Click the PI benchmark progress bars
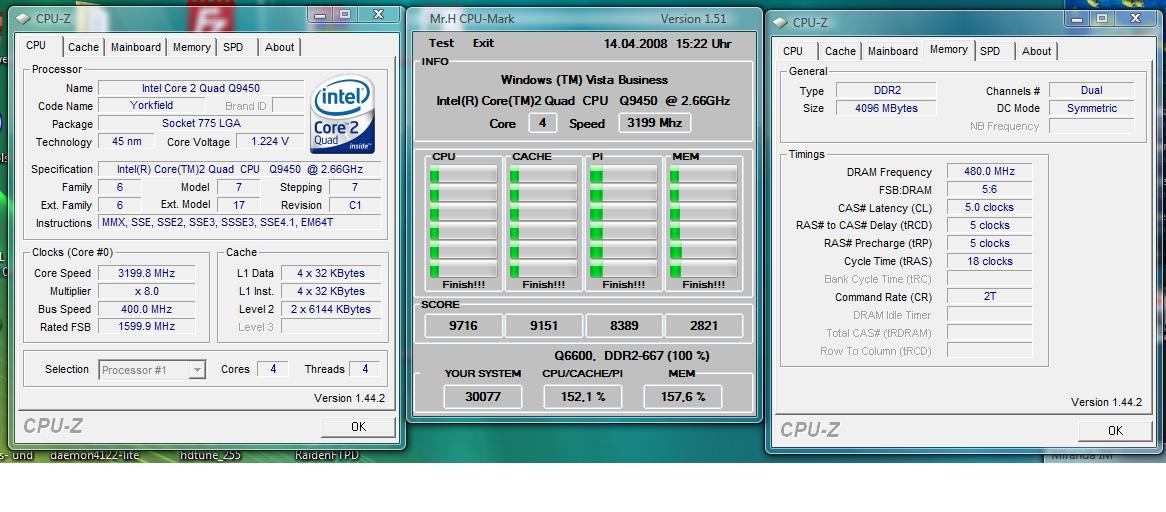 (624, 221)
